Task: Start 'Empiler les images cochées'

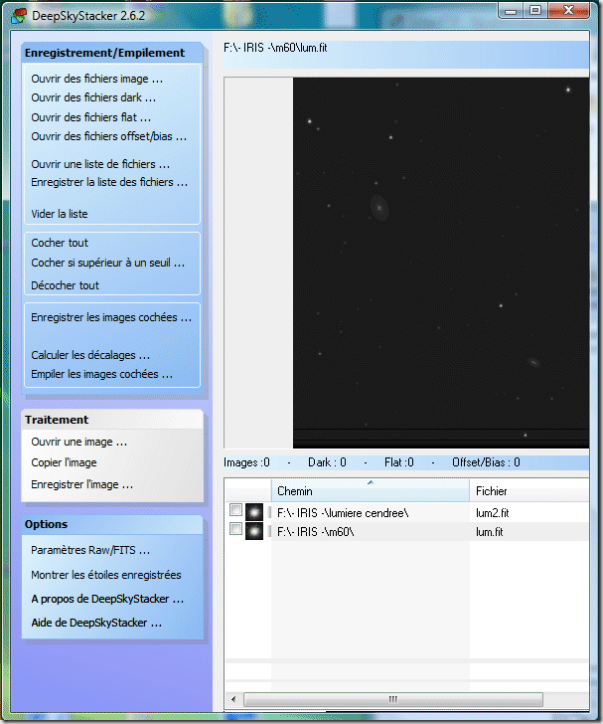Action: pyautogui.click(x=101, y=374)
